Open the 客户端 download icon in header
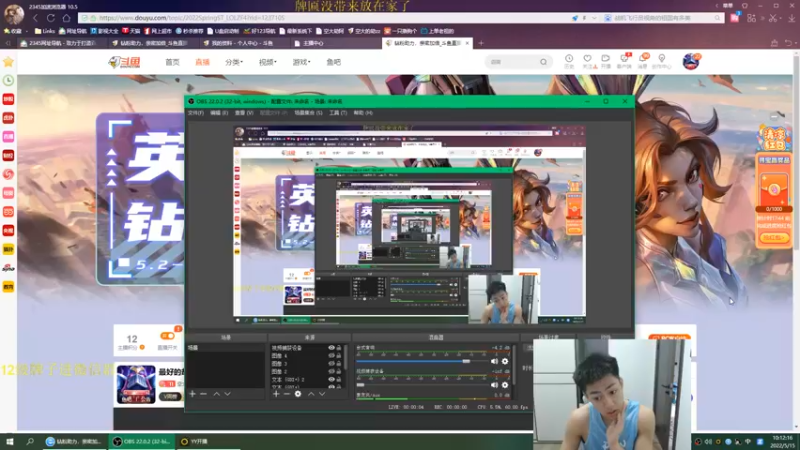800x450 pixels. click(624, 61)
